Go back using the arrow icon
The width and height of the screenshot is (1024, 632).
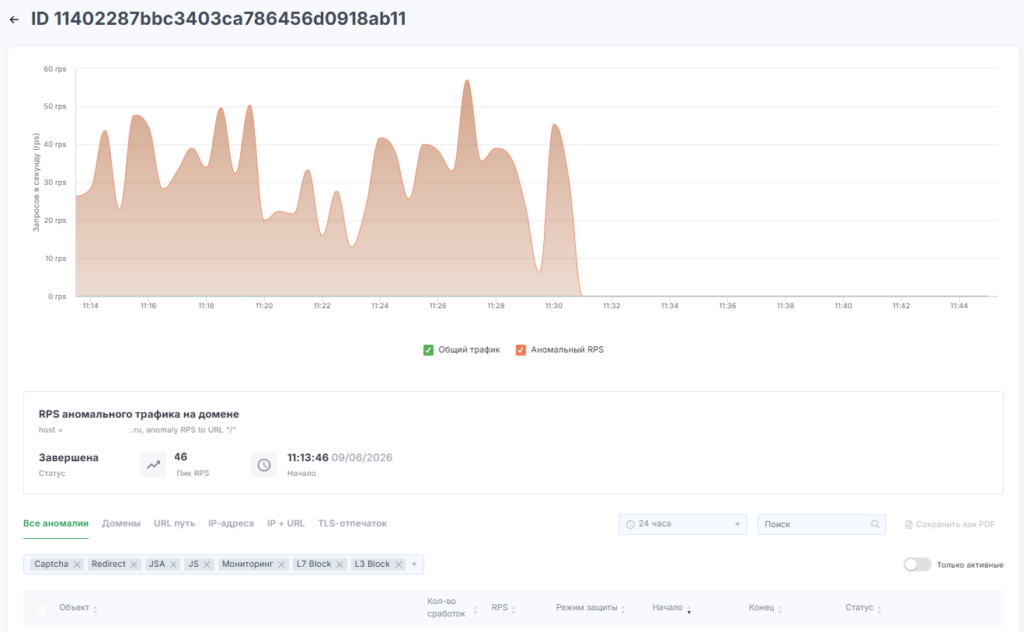pyautogui.click(x=14, y=20)
